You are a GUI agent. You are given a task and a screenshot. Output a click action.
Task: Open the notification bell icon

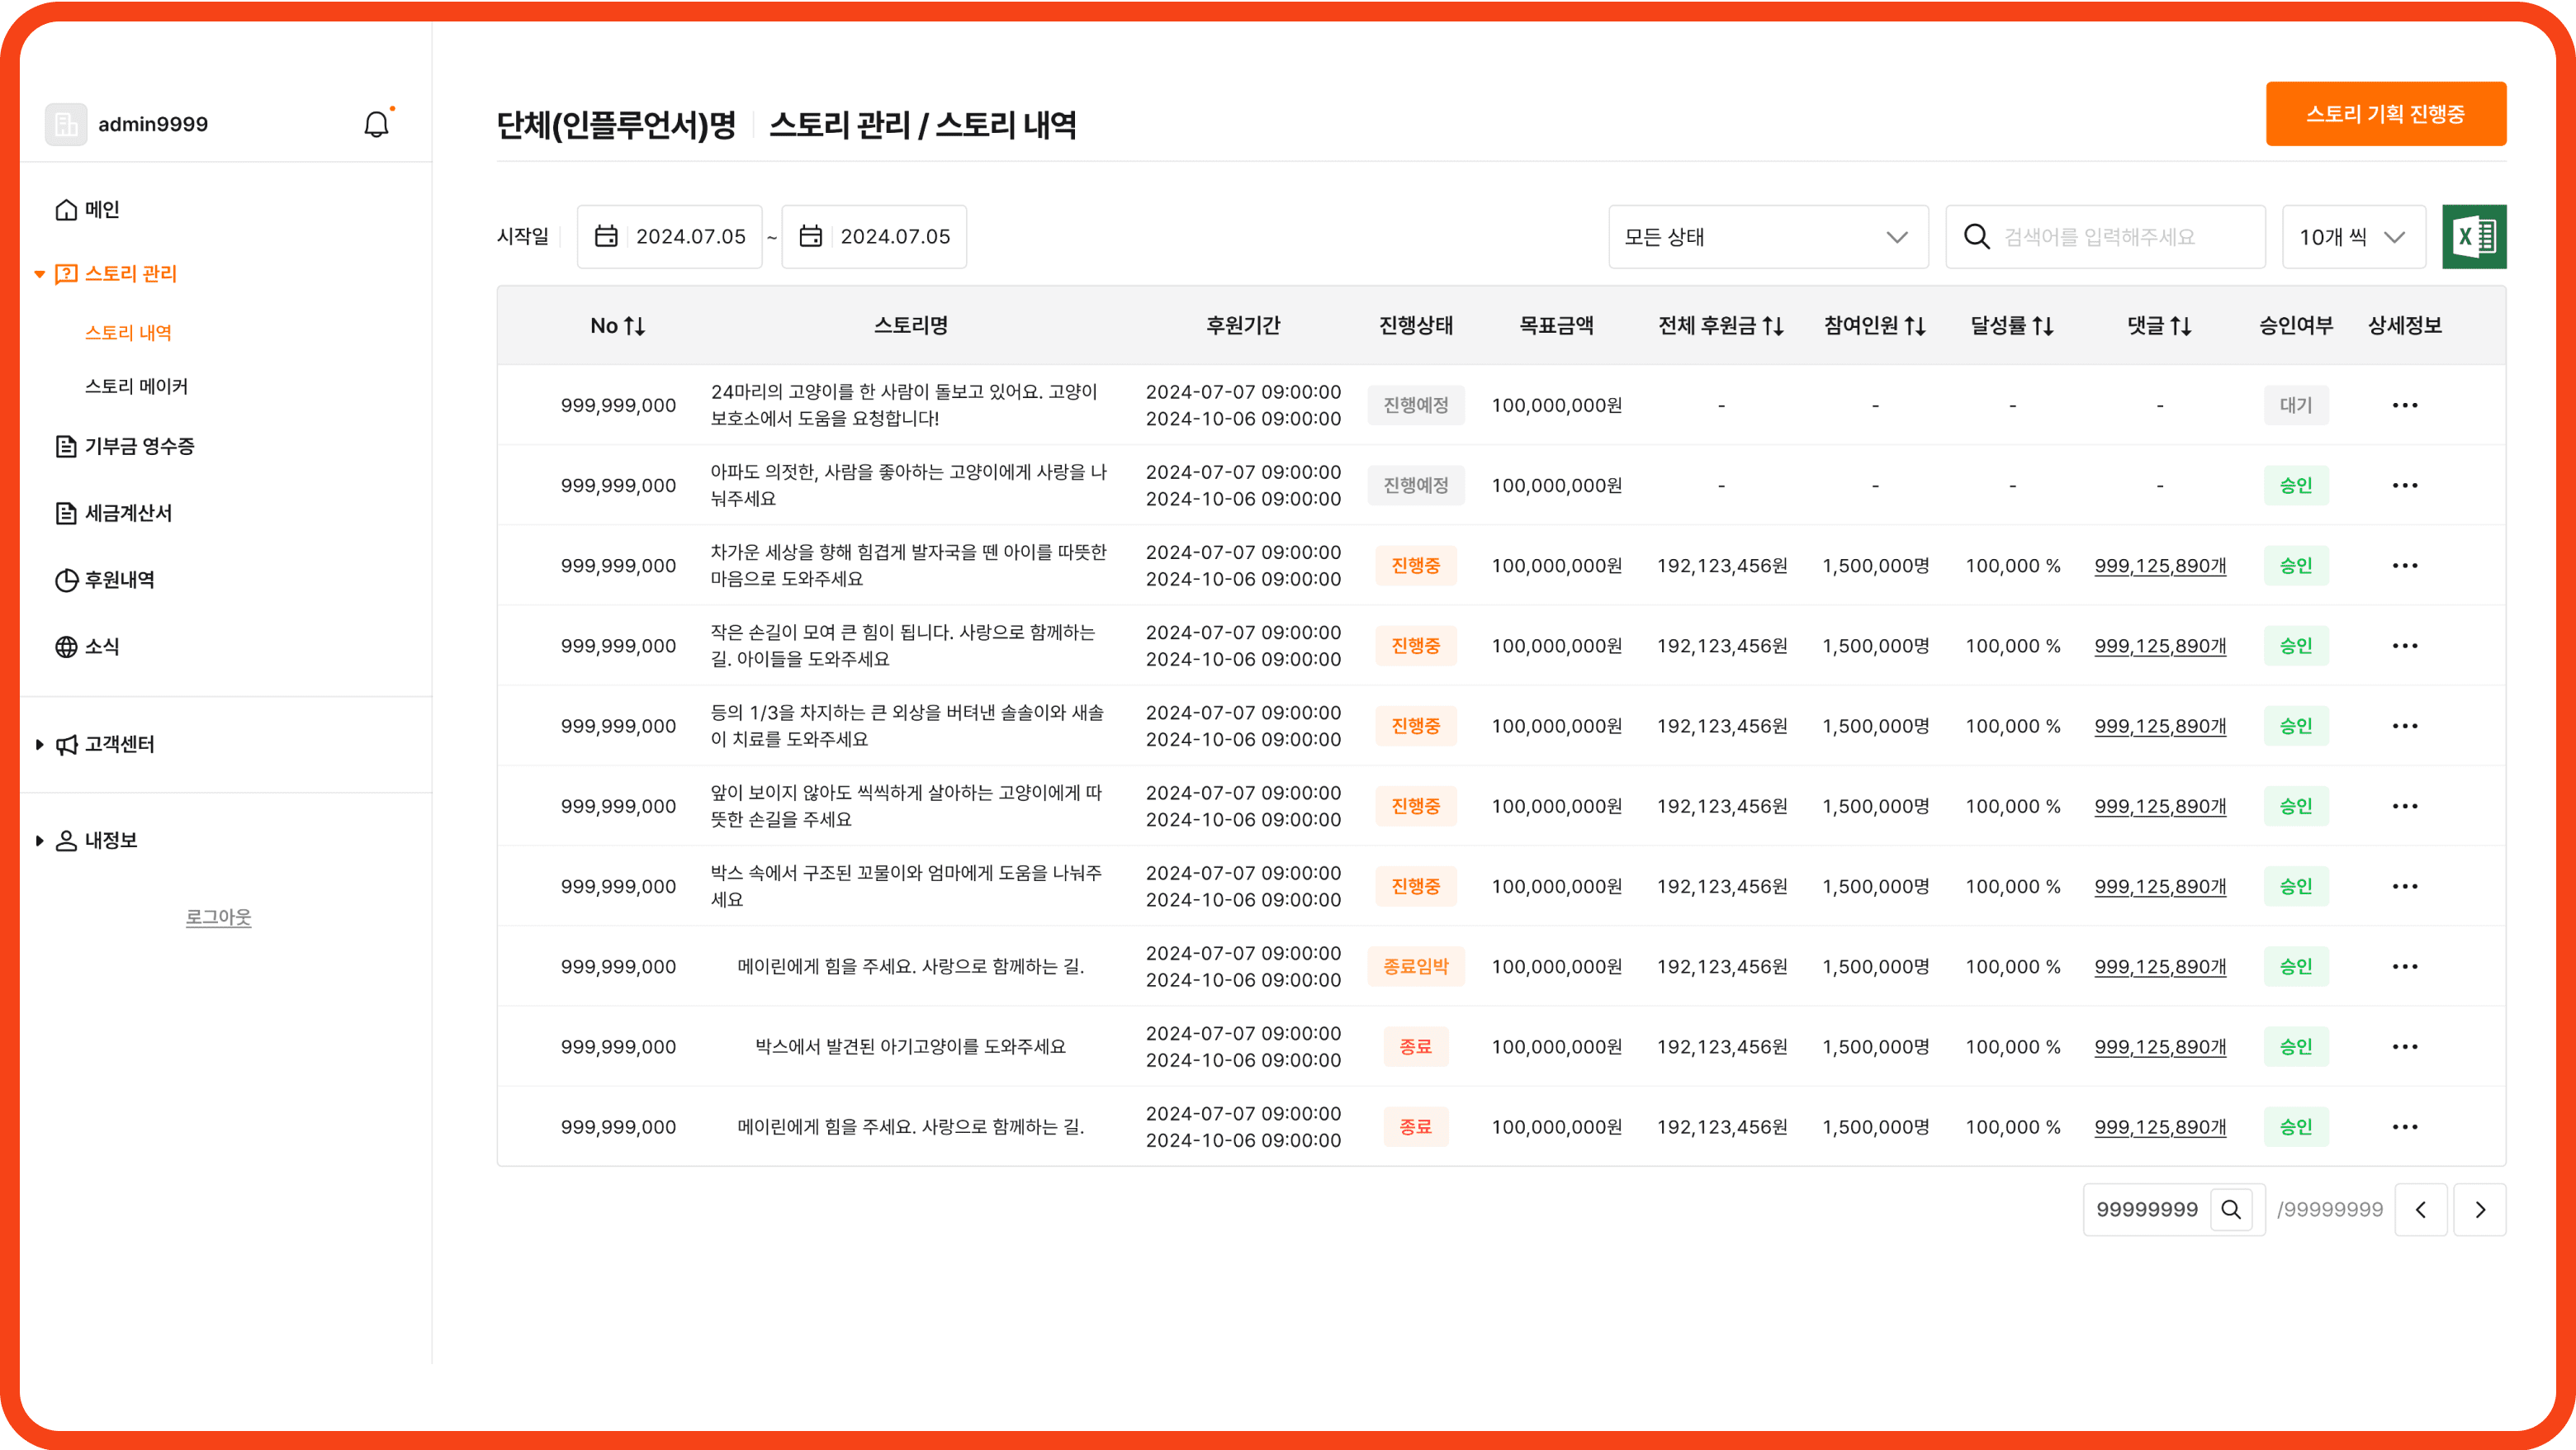[376, 124]
